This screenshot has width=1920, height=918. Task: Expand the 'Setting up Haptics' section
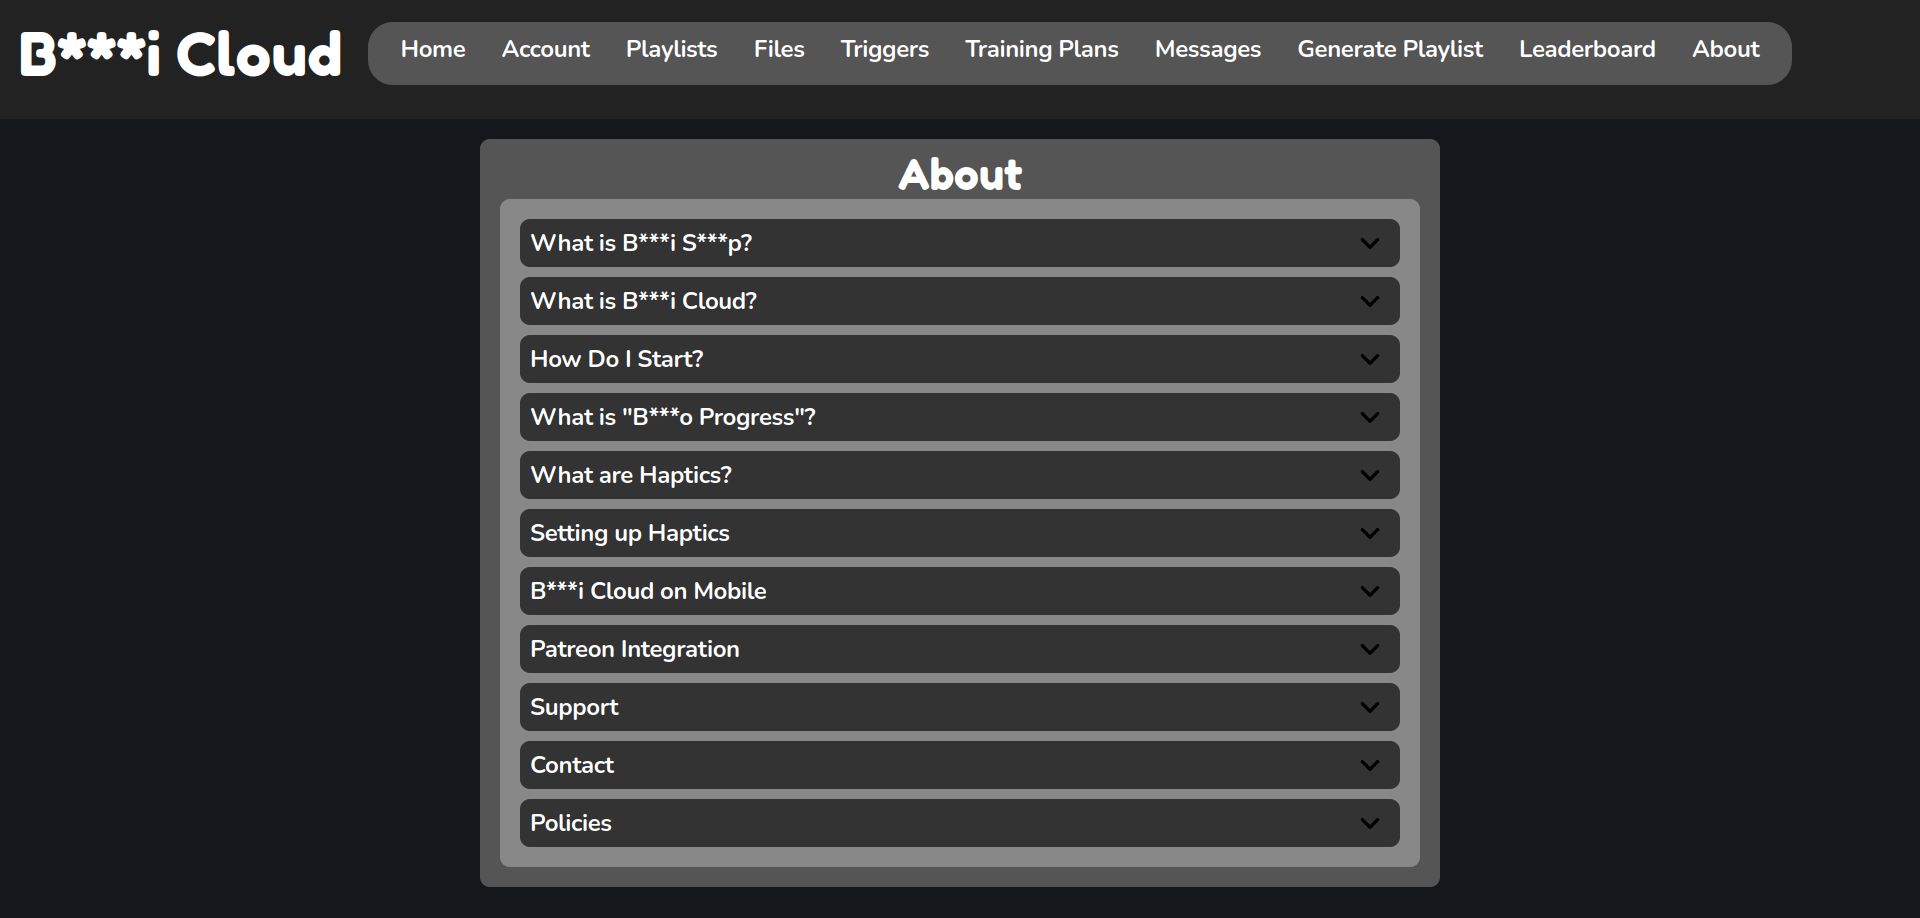tap(960, 533)
